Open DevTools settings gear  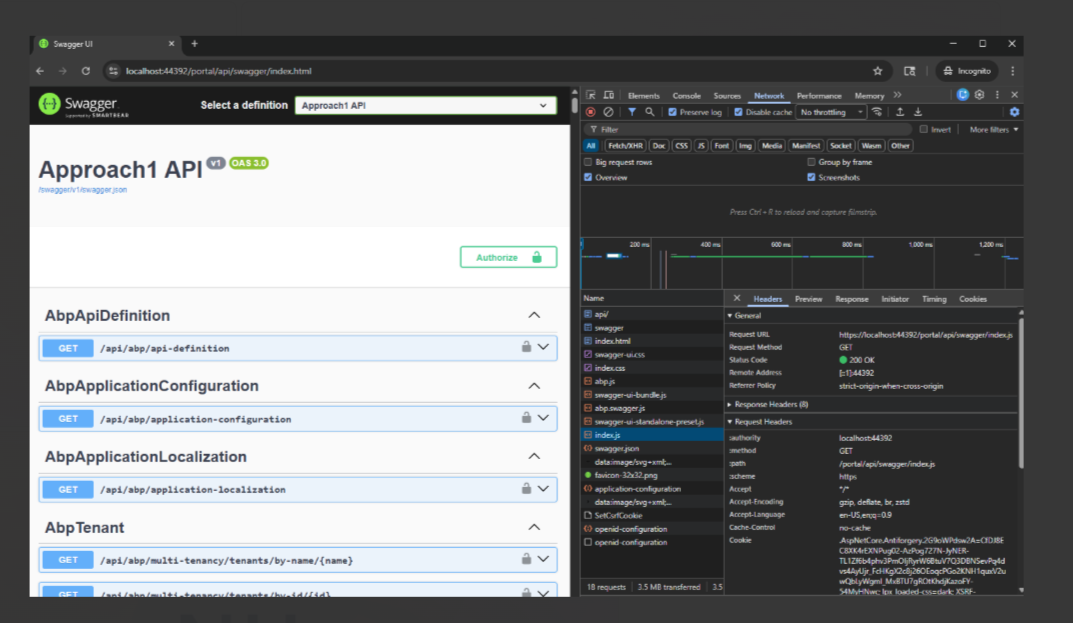tap(979, 95)
